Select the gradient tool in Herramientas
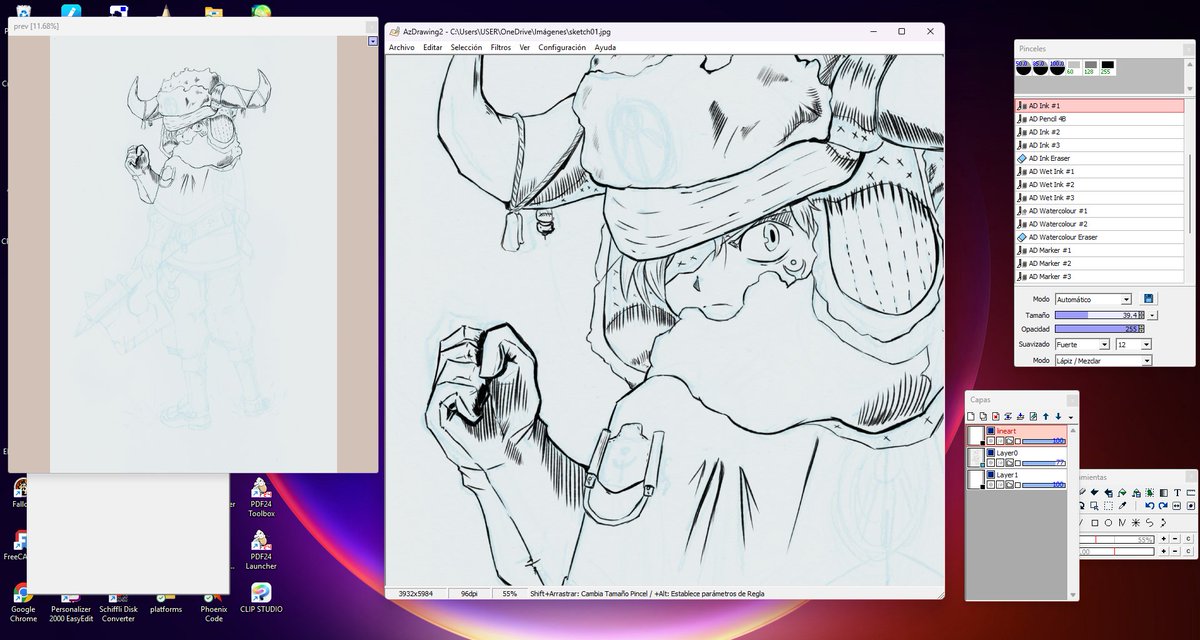Image resolution: width=1200 pixels, height=640 pixels. 1164,493
